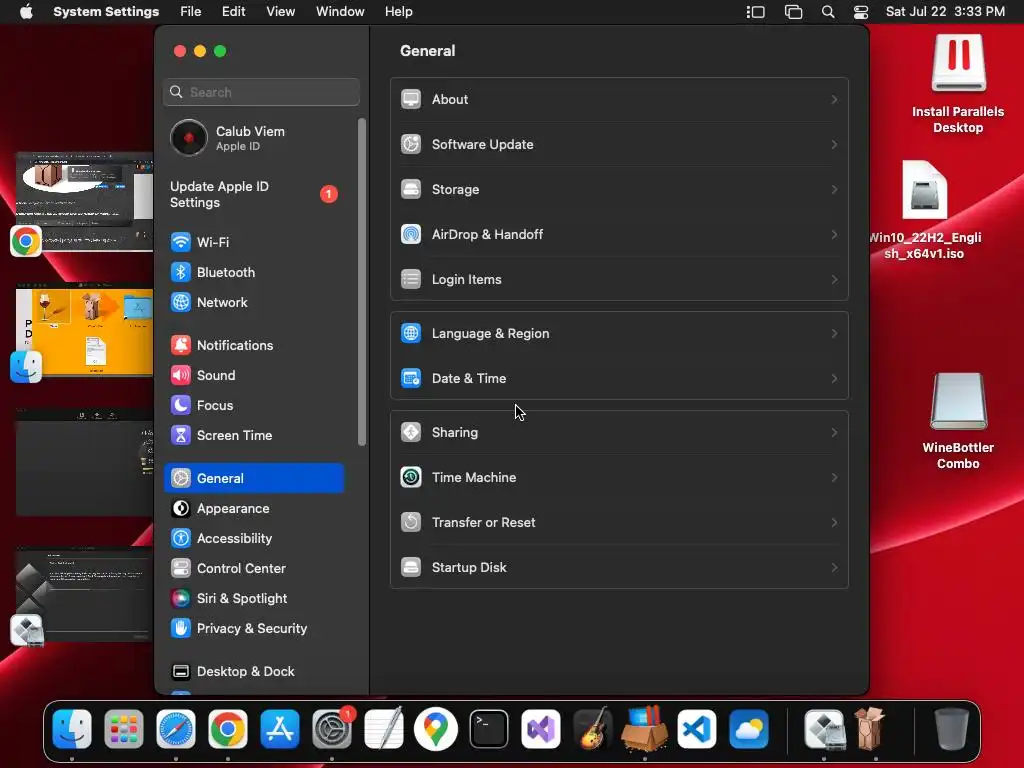Select the General sidebar item
This screenshot has width=1024, height=768.
[x=255, y=478]
